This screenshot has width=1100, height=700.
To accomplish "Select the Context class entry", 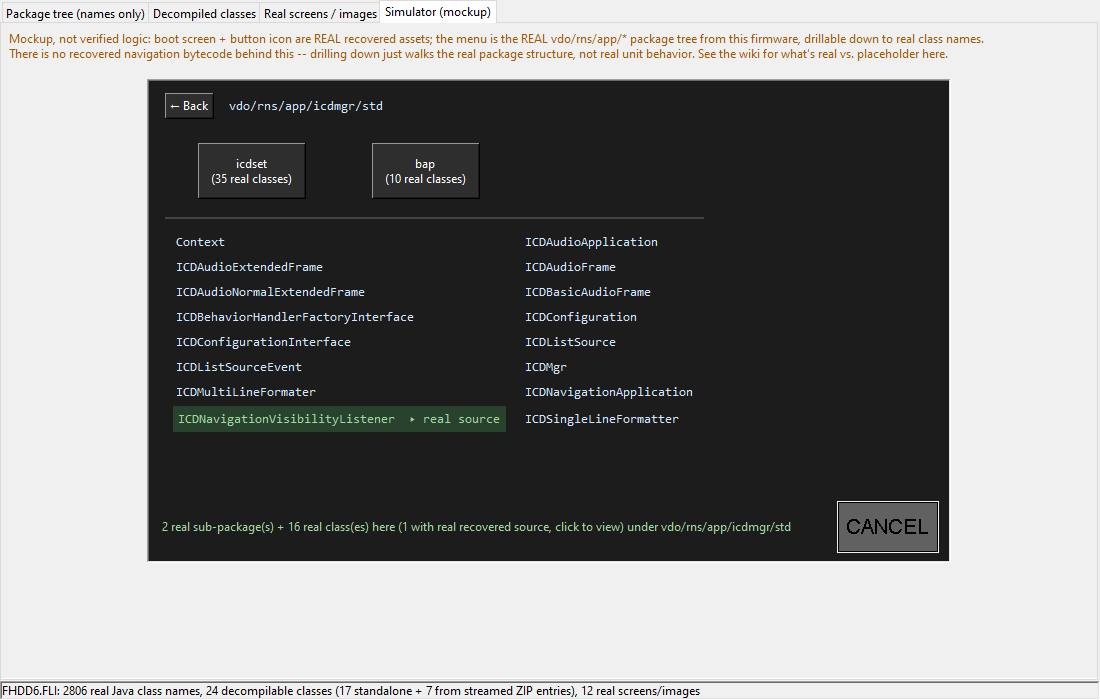I will pyautogui.click(x=200, y=242).
